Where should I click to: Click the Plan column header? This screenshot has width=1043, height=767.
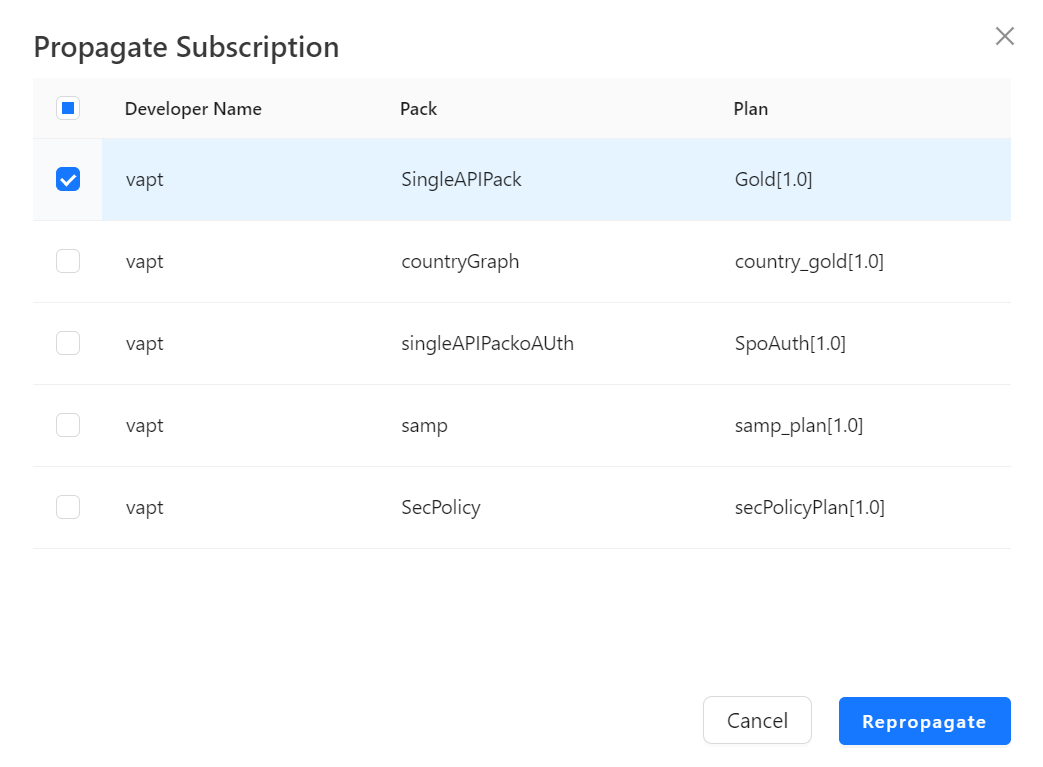pyautogui.click(x=750, y=109)
